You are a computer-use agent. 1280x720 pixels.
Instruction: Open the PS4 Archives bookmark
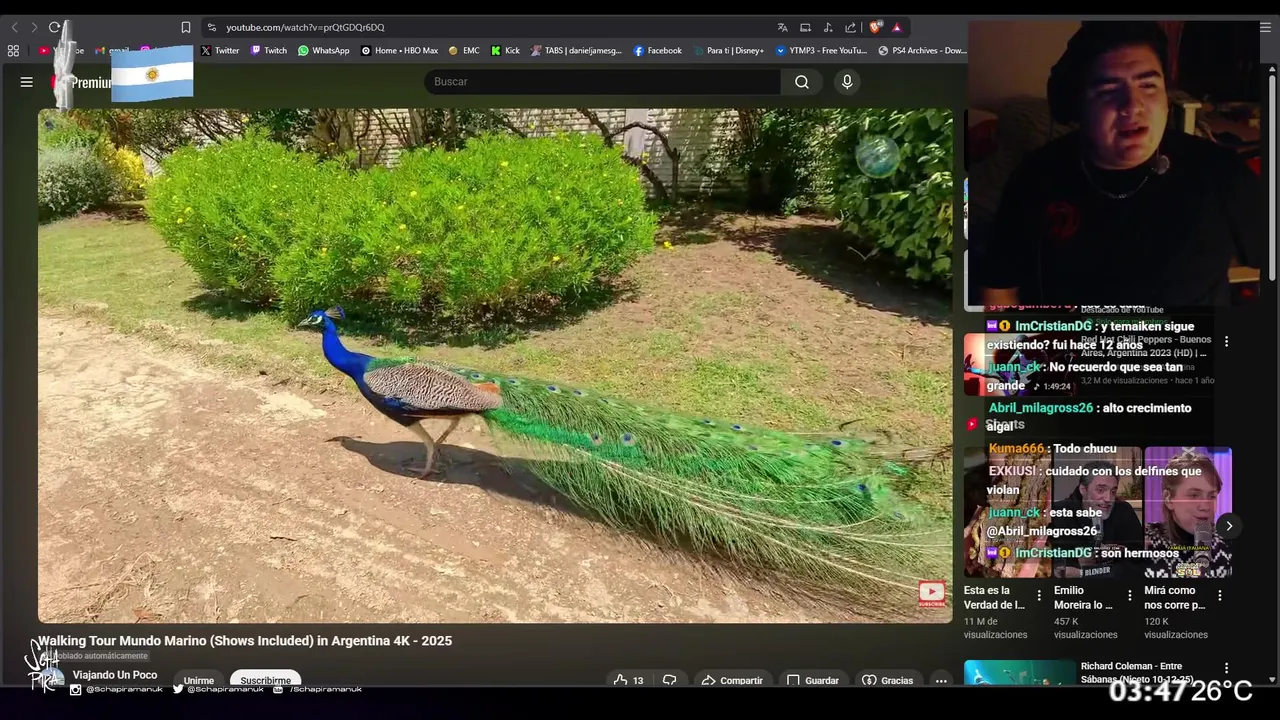923,50
